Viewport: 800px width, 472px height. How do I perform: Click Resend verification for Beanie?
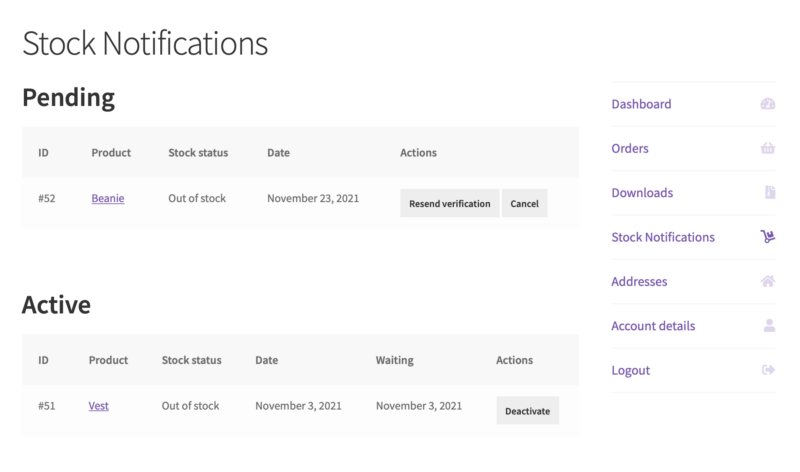pyautogui.click(x=449, y=203)
